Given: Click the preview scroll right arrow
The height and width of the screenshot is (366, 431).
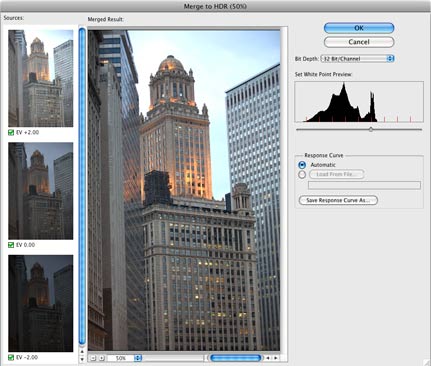Looking at the screenshot, I should 276,358.
